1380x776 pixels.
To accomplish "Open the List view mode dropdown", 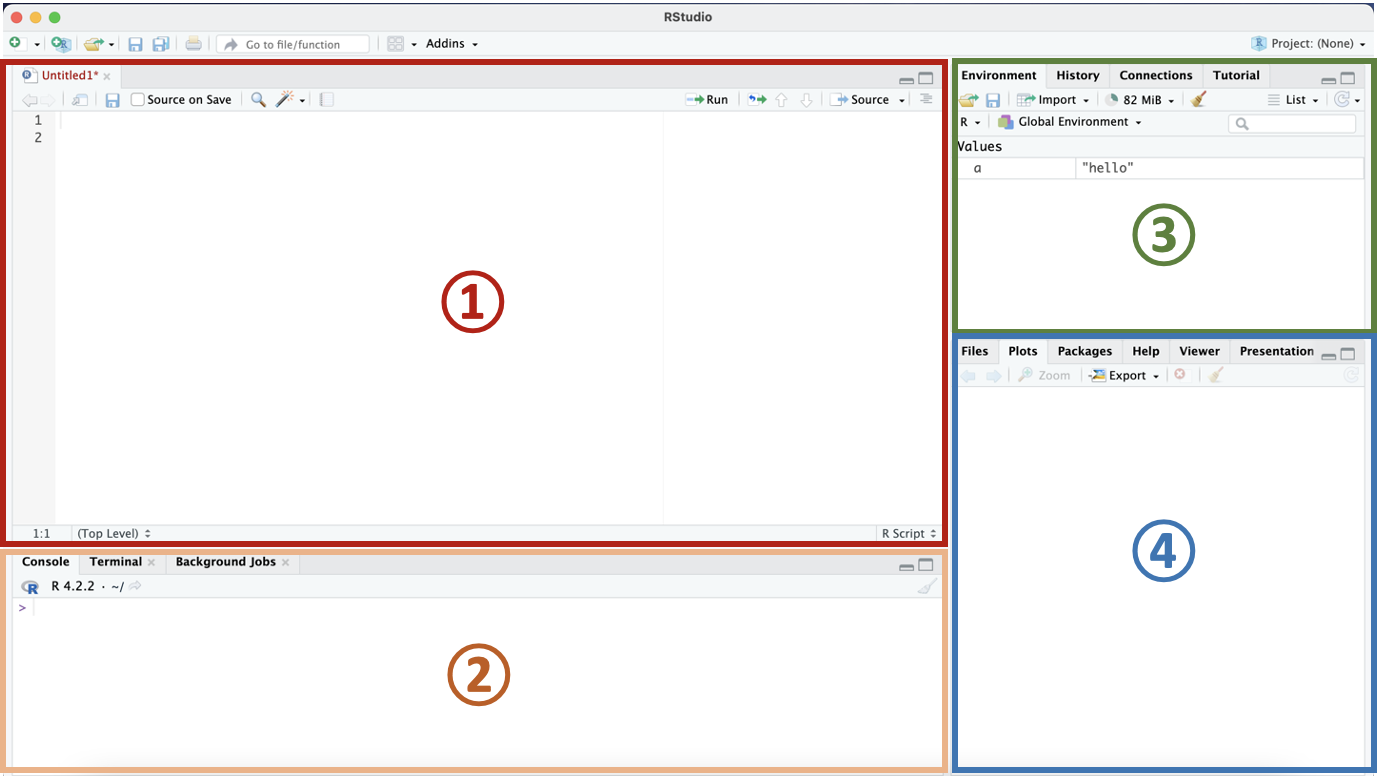I will (x=1293, y=100).
